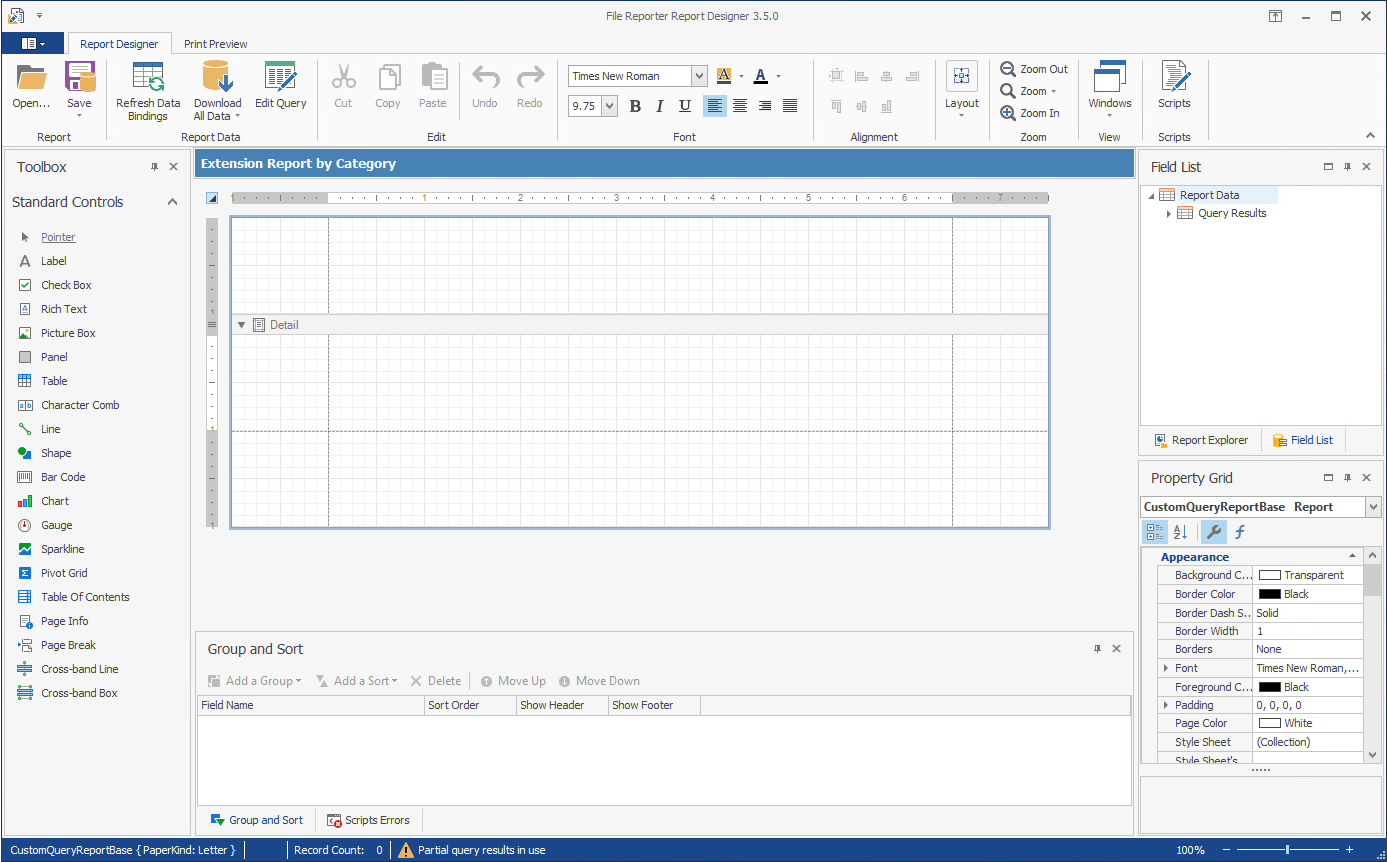Toggle italic font formatting
The width and height of the screenshot is (1387, 862).
pyautogui.click(x=660, y=106)
